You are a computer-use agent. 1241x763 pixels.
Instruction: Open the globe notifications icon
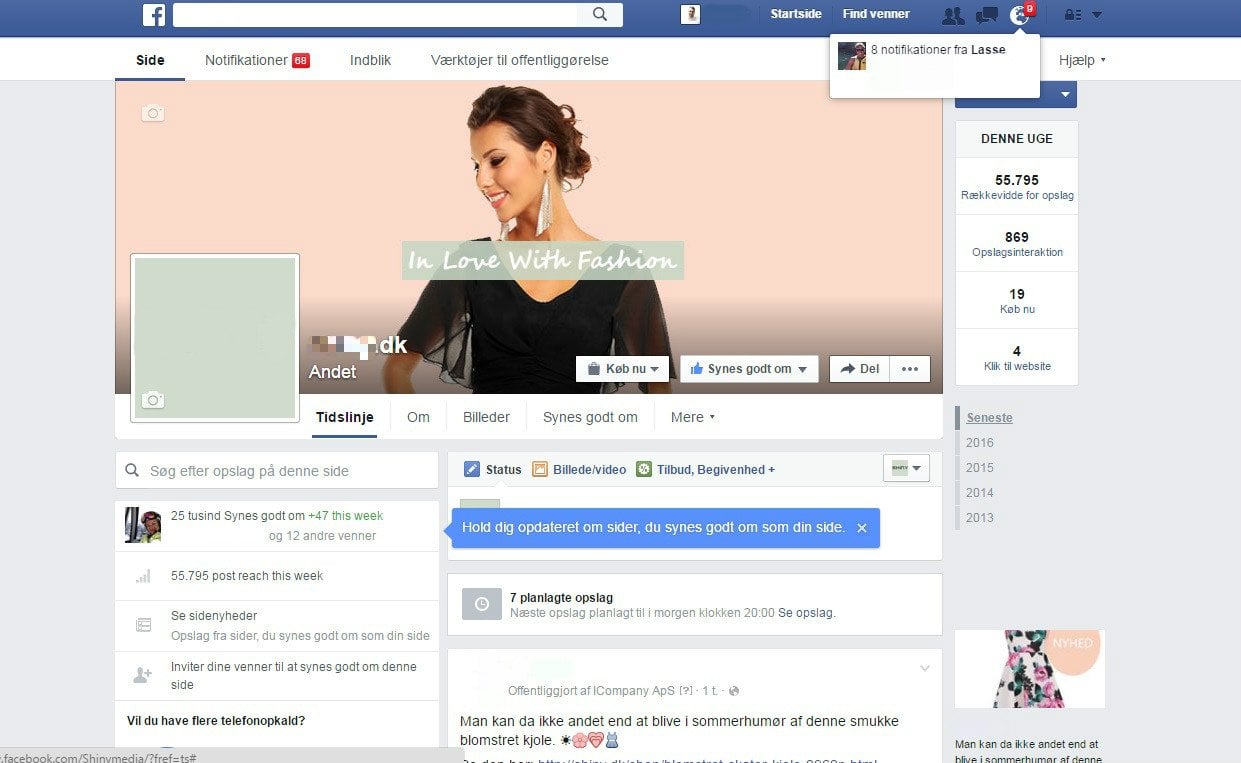pyautogui.click(x=1019, y=15)
